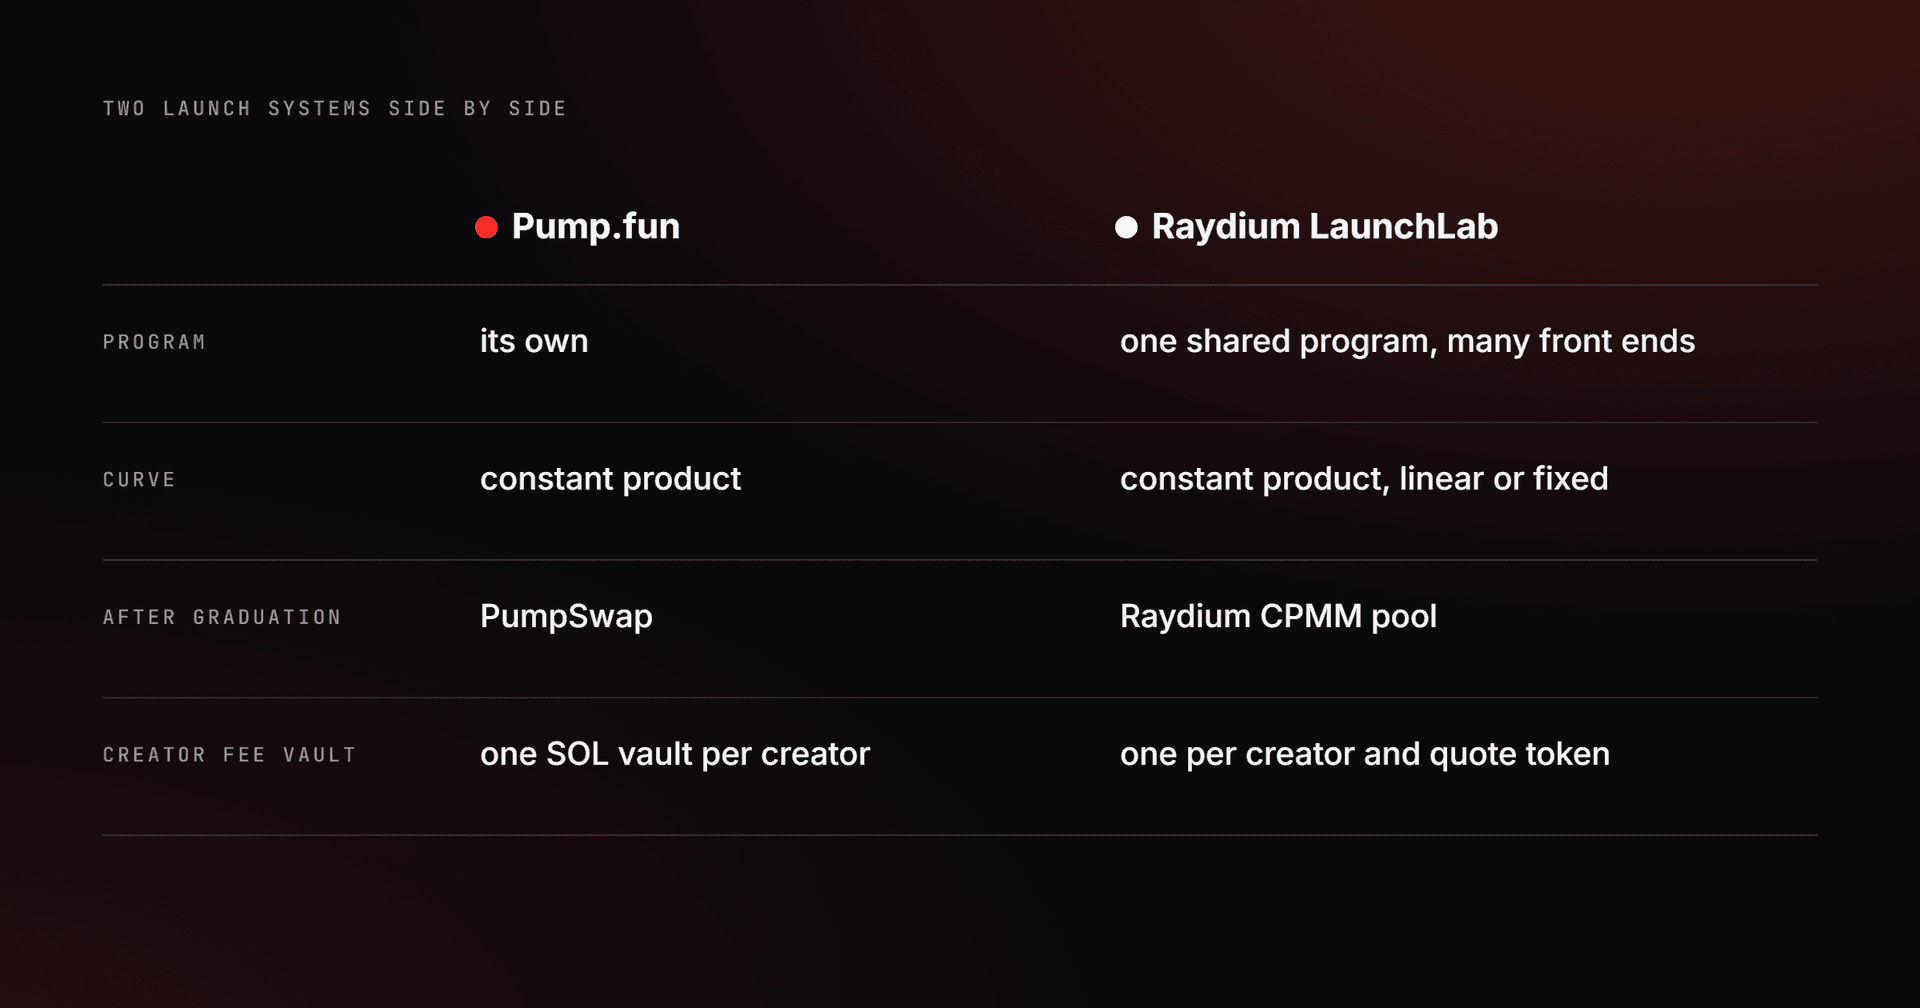Image resolution: width=1920 pixels, height=1008 pixels.
Task: Click the PROGRAM row label
Action: pyautogui.click(x=154, y=342)
